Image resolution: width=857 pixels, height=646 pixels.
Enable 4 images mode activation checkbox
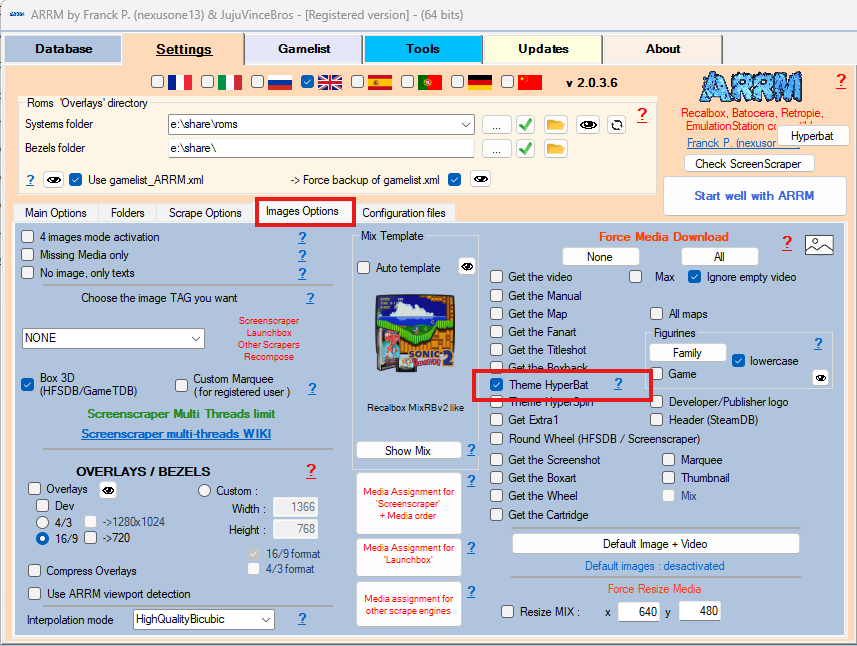click(28, 237)
